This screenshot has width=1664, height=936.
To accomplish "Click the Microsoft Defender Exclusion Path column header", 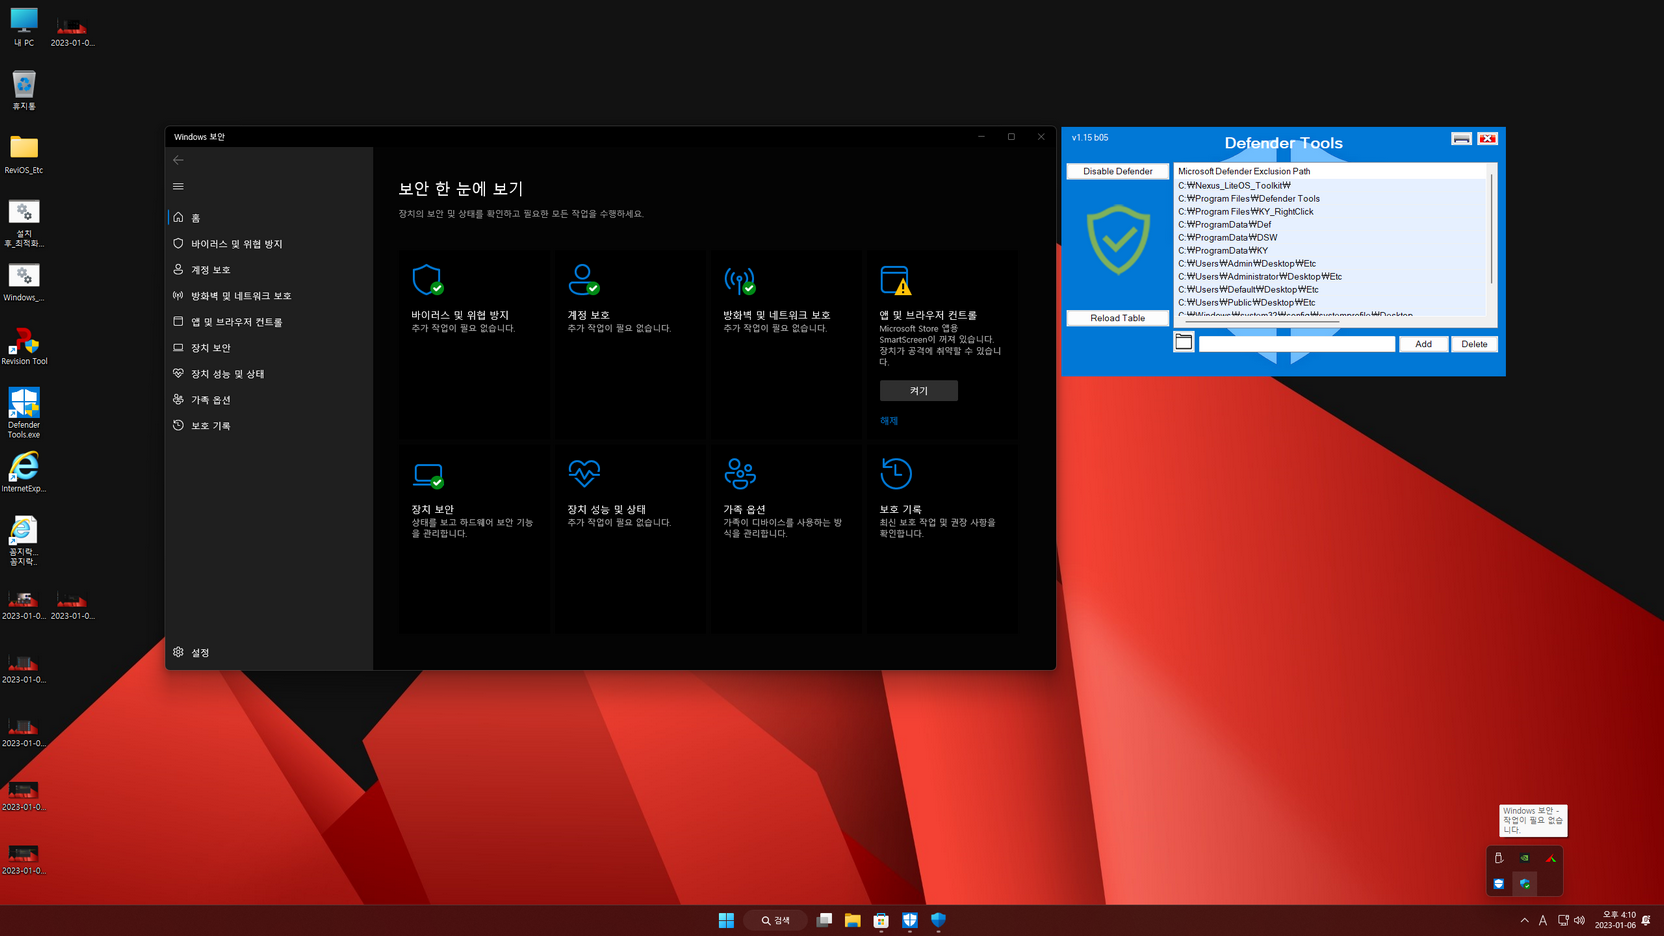I will [x=1330, y=171].
